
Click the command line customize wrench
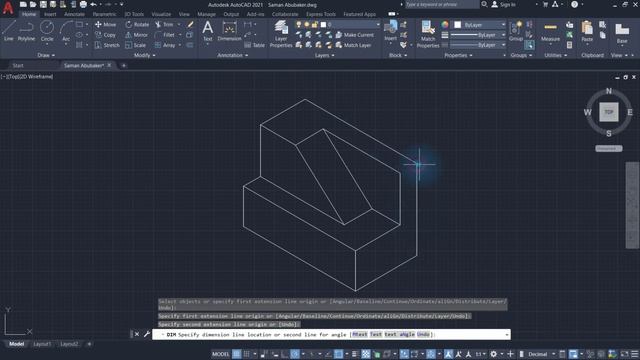[147, 334]
